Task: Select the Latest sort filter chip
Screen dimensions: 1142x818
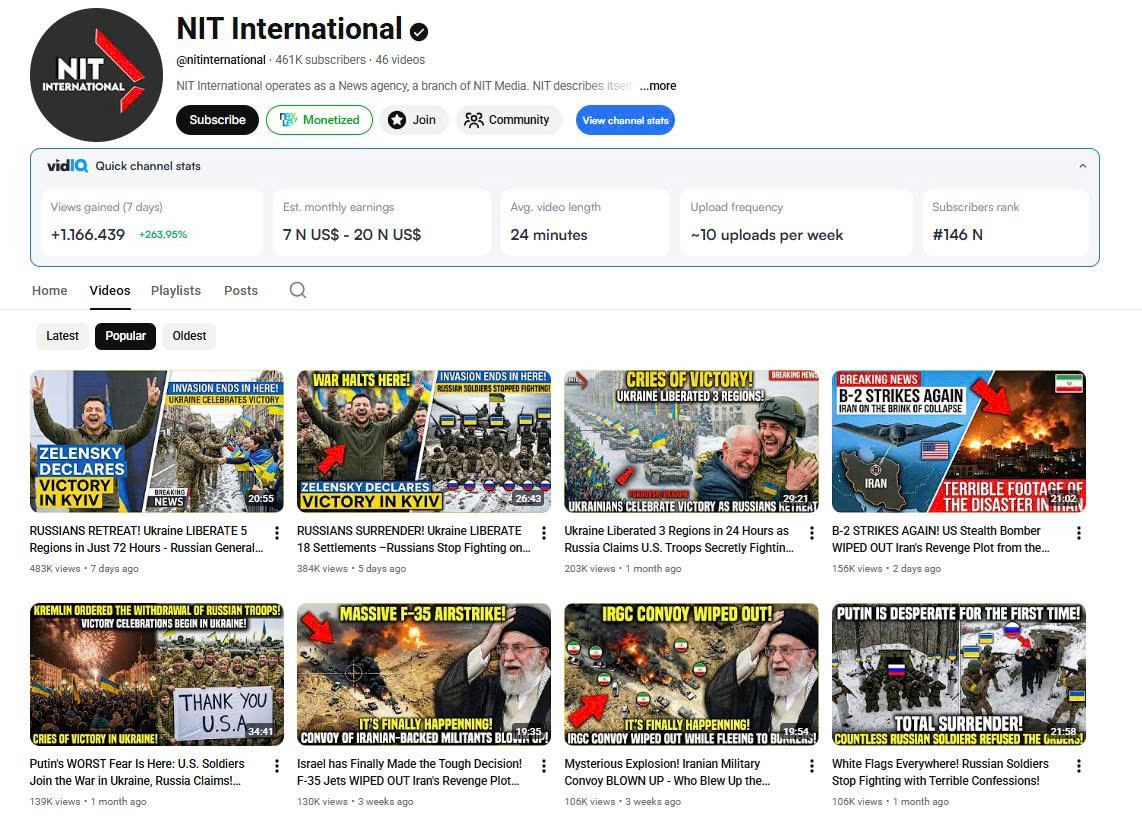Action: coord(62,336)
